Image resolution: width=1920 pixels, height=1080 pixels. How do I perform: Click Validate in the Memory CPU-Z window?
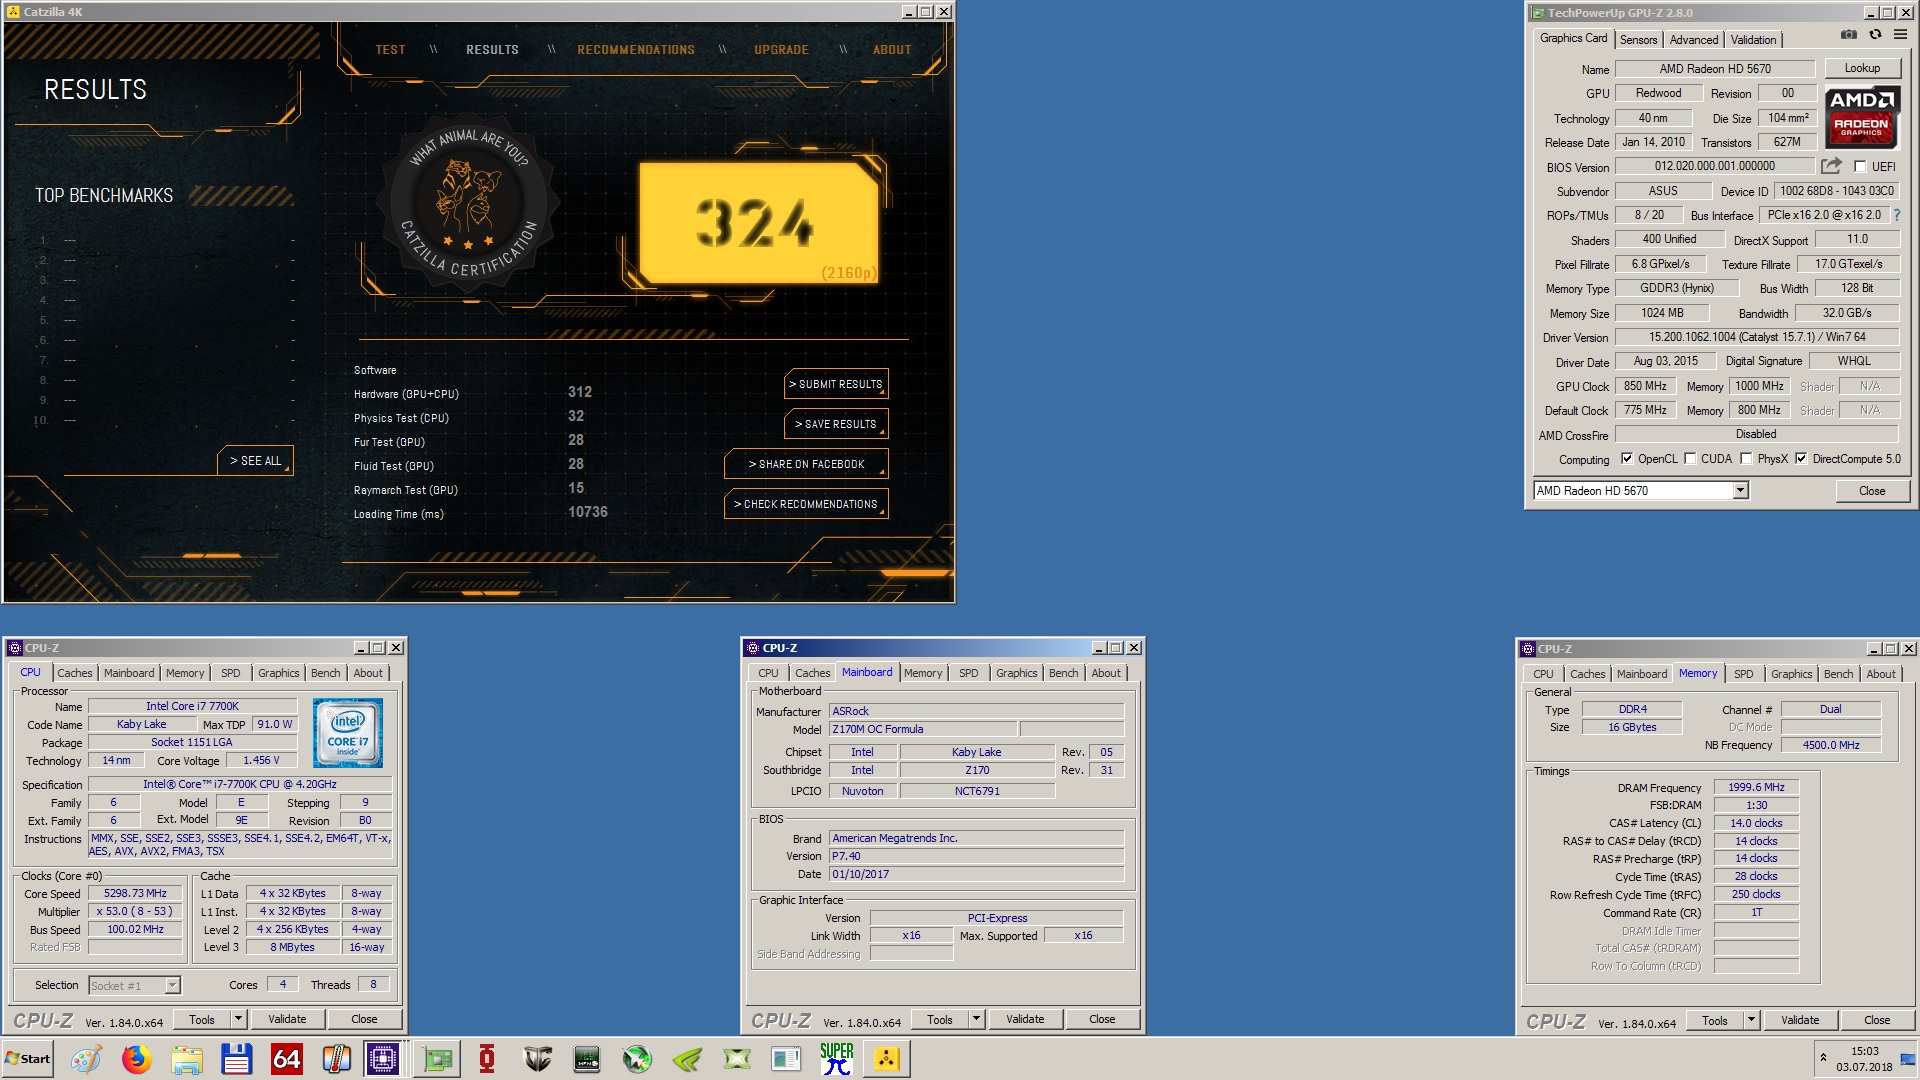[1800, 1020]
